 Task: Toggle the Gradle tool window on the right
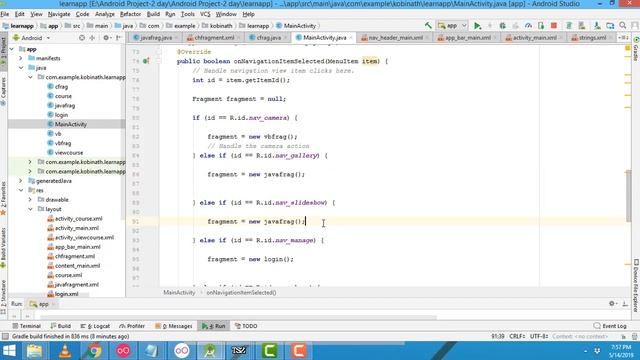[x=636, y=49]
